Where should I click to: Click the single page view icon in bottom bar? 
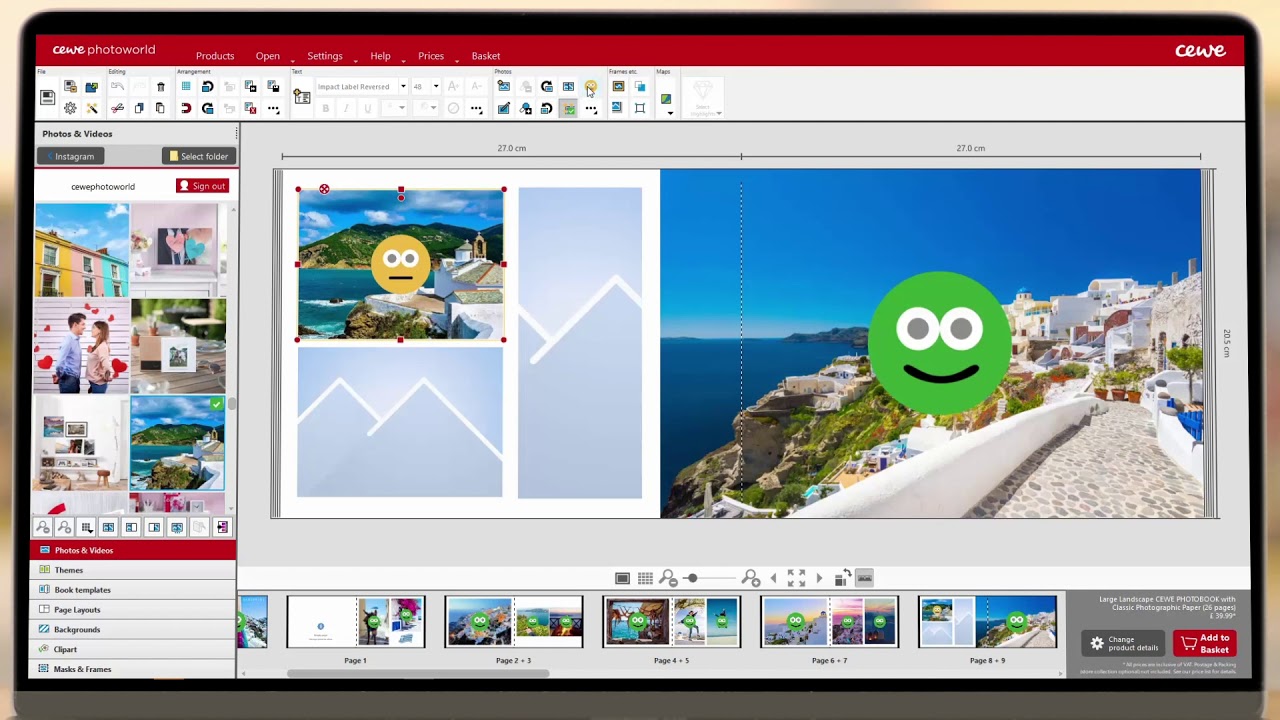coord(622,578)
